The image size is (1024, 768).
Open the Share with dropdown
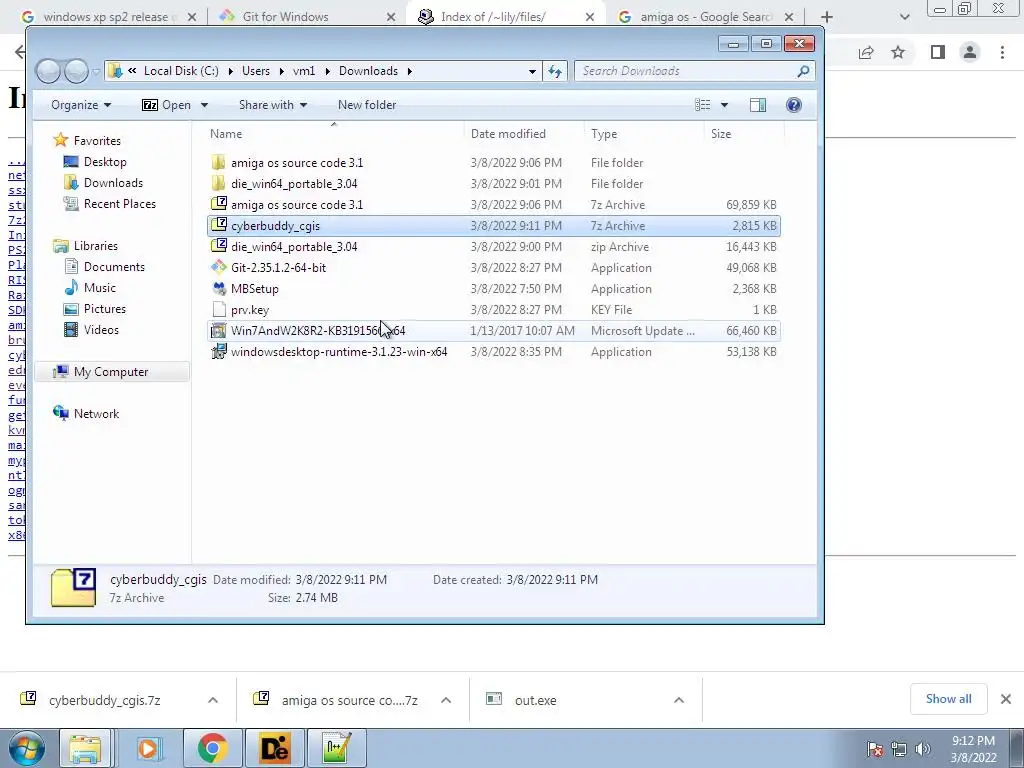[x=272, y=105]
